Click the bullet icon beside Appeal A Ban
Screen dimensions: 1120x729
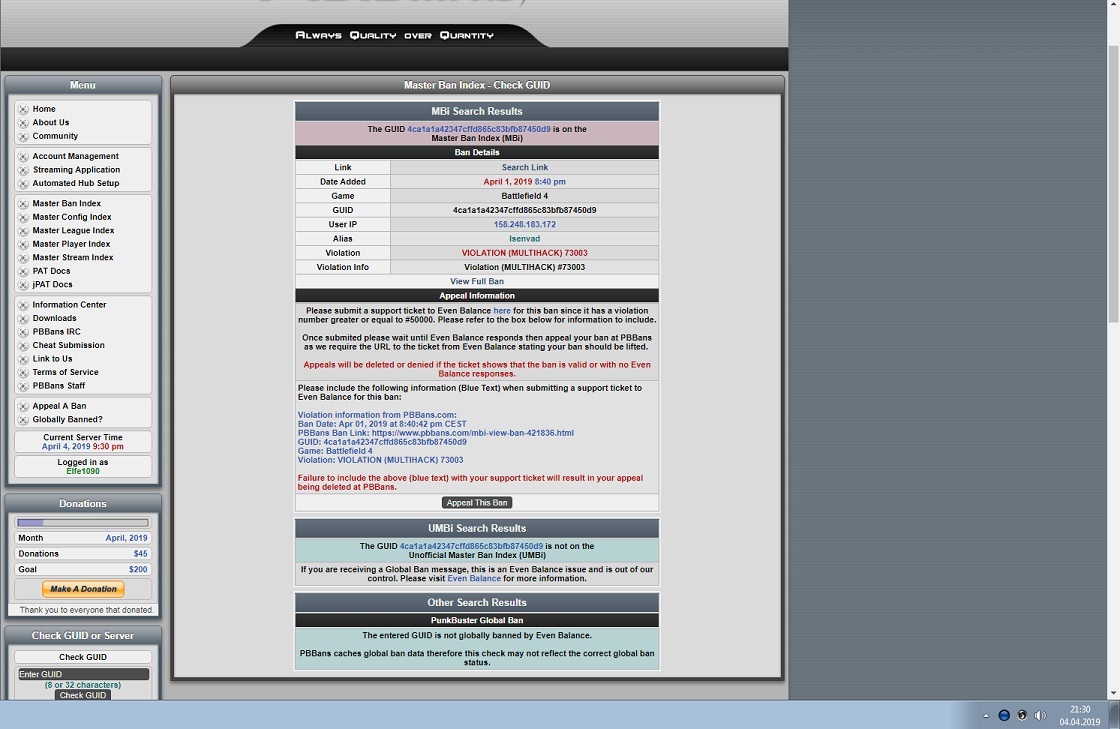(23, 406)
